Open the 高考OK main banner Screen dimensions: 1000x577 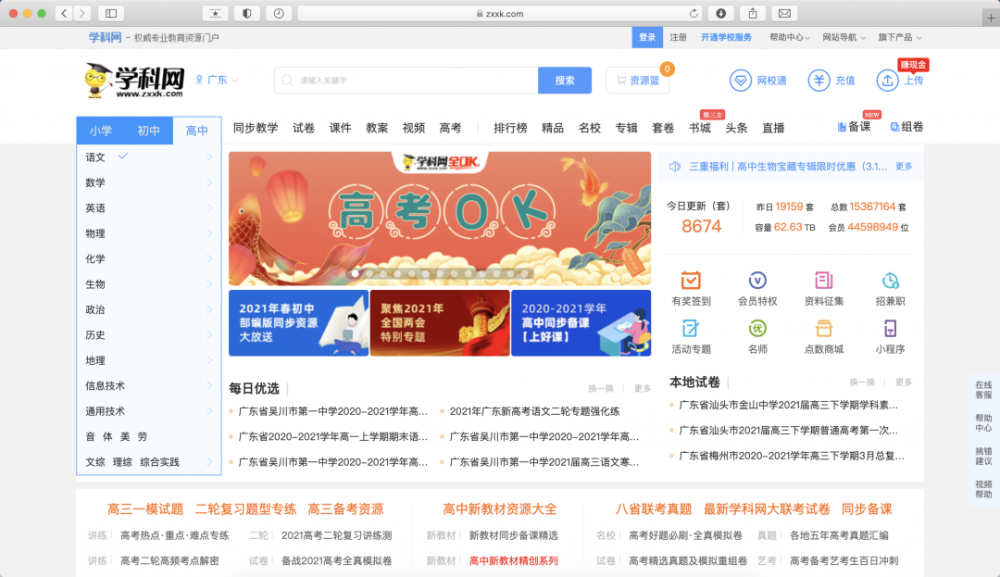(440, 219)
